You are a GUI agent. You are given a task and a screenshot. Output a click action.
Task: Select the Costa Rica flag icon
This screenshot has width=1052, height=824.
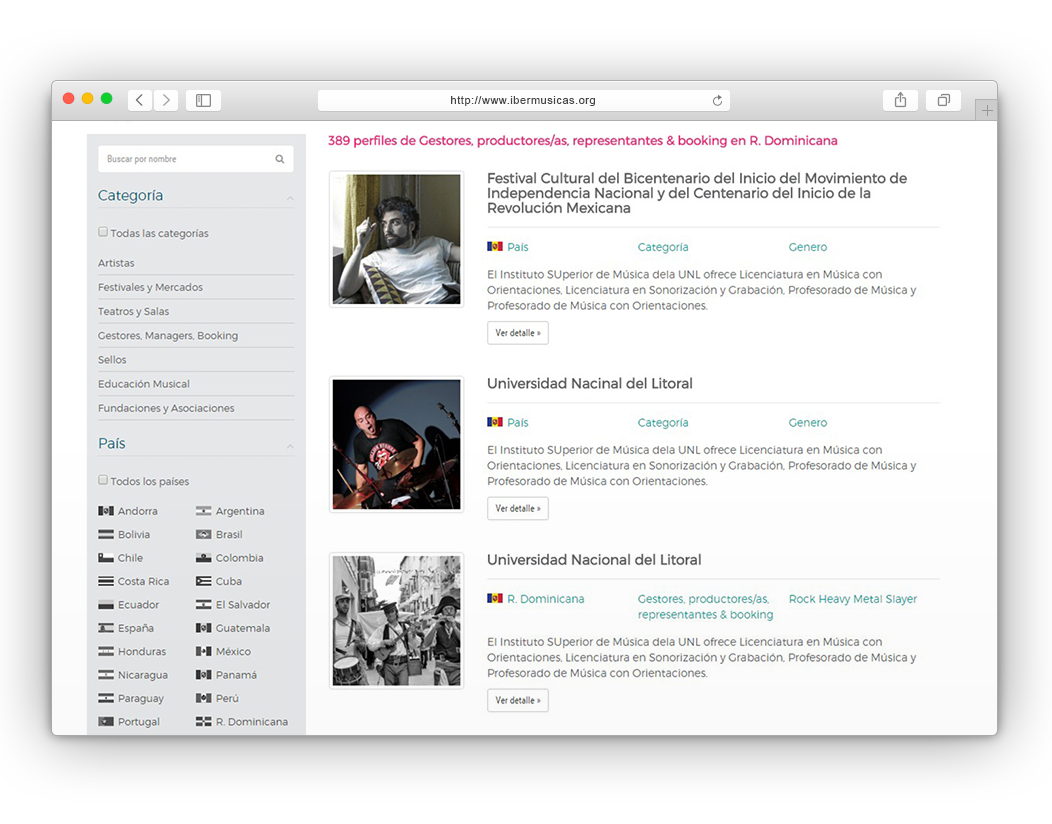106,581
